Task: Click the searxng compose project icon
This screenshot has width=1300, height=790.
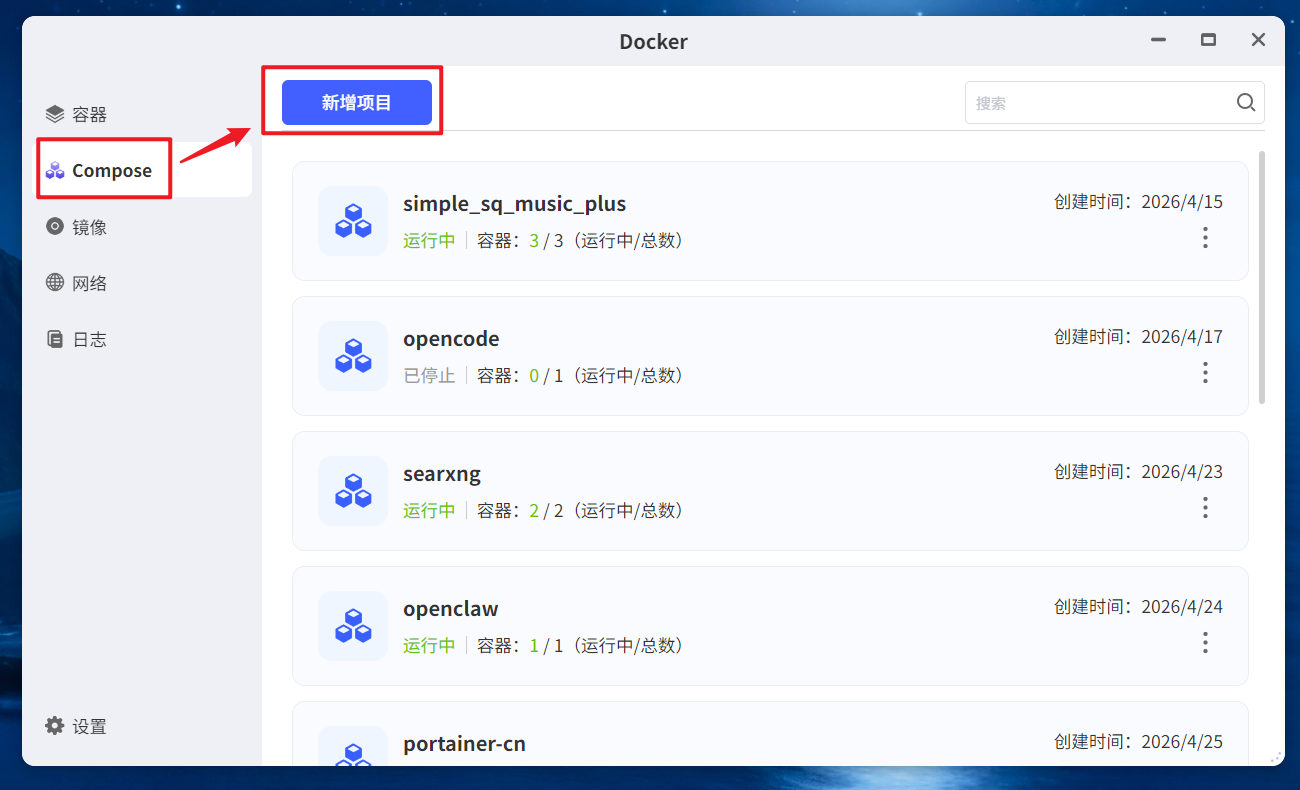Action: click(x=353, y=491)
